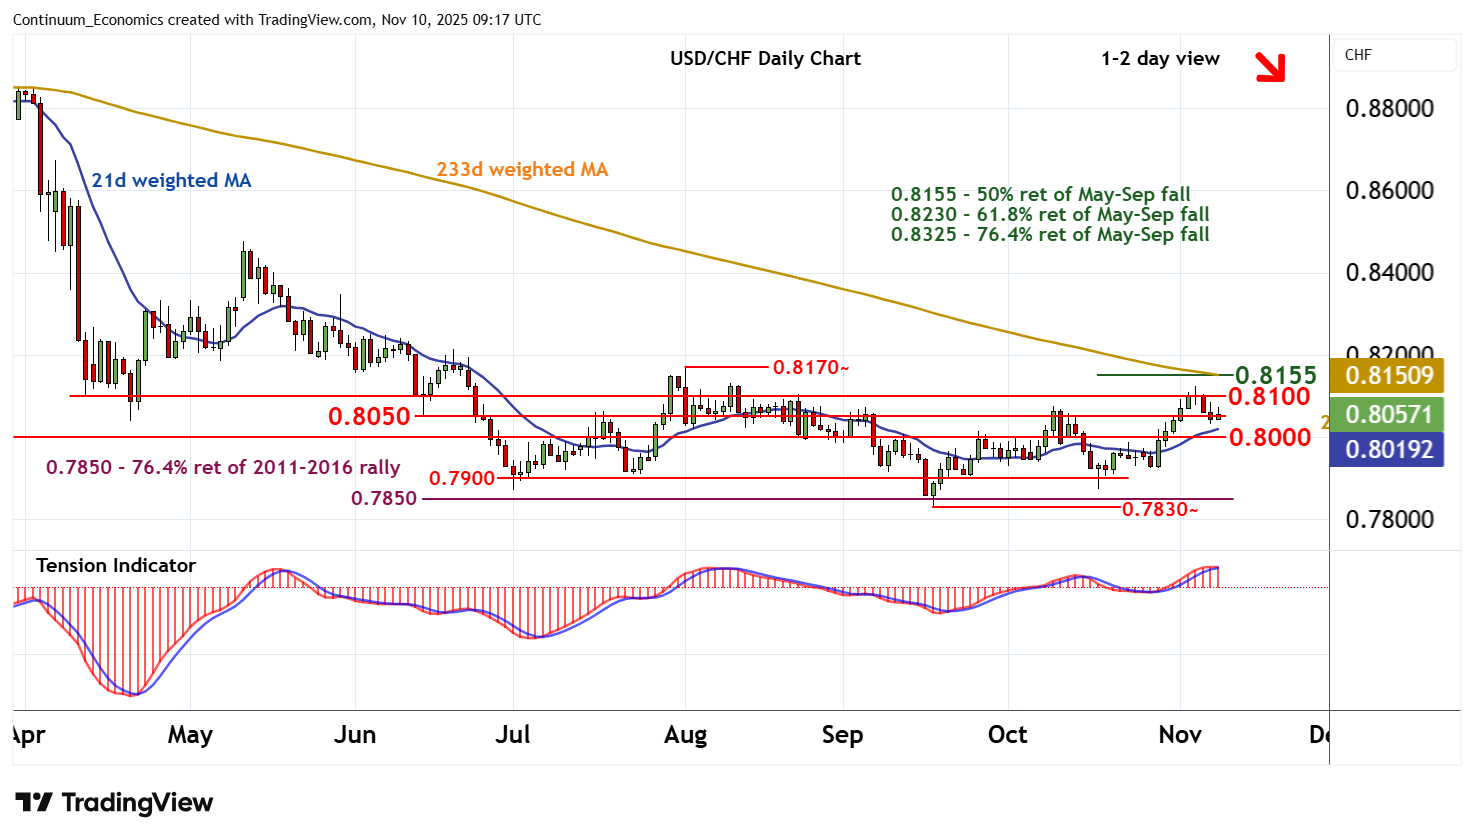Image resolution: width=1474 pixels, height=840 pixels.
Task: Click the red 0.8100 level label
Action: (1269, 397)
